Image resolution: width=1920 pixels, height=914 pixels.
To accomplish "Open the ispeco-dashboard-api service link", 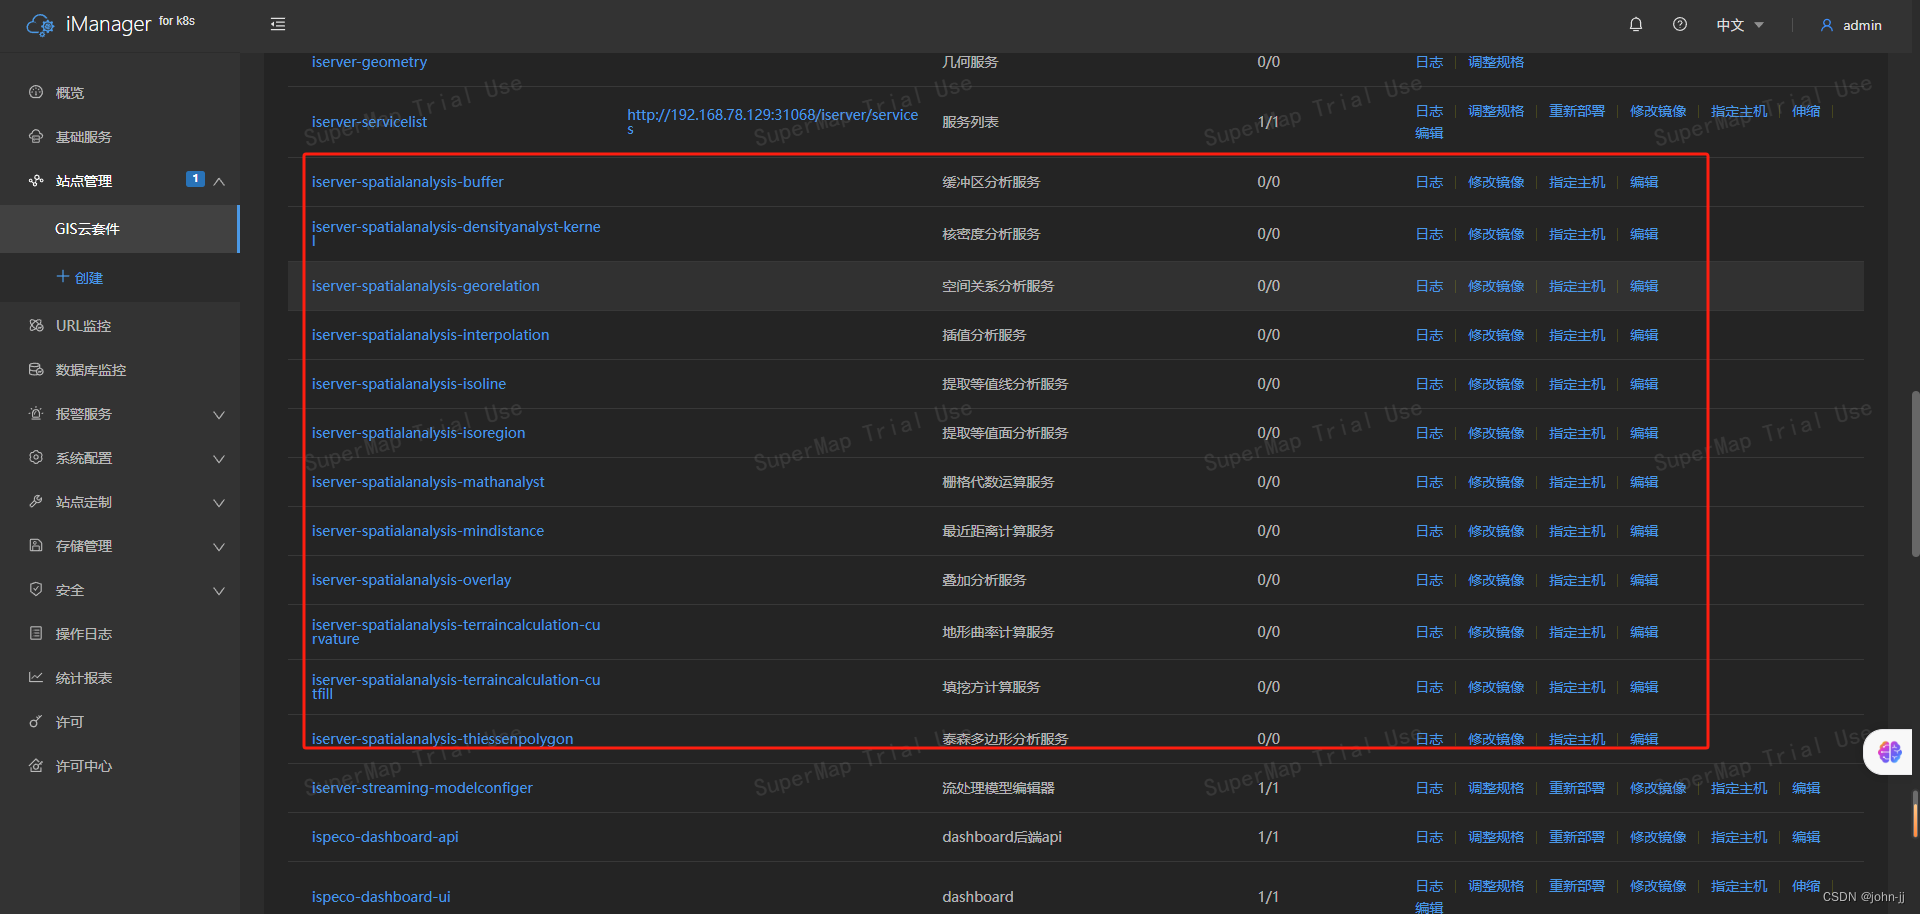I will (x=385, y=837).
